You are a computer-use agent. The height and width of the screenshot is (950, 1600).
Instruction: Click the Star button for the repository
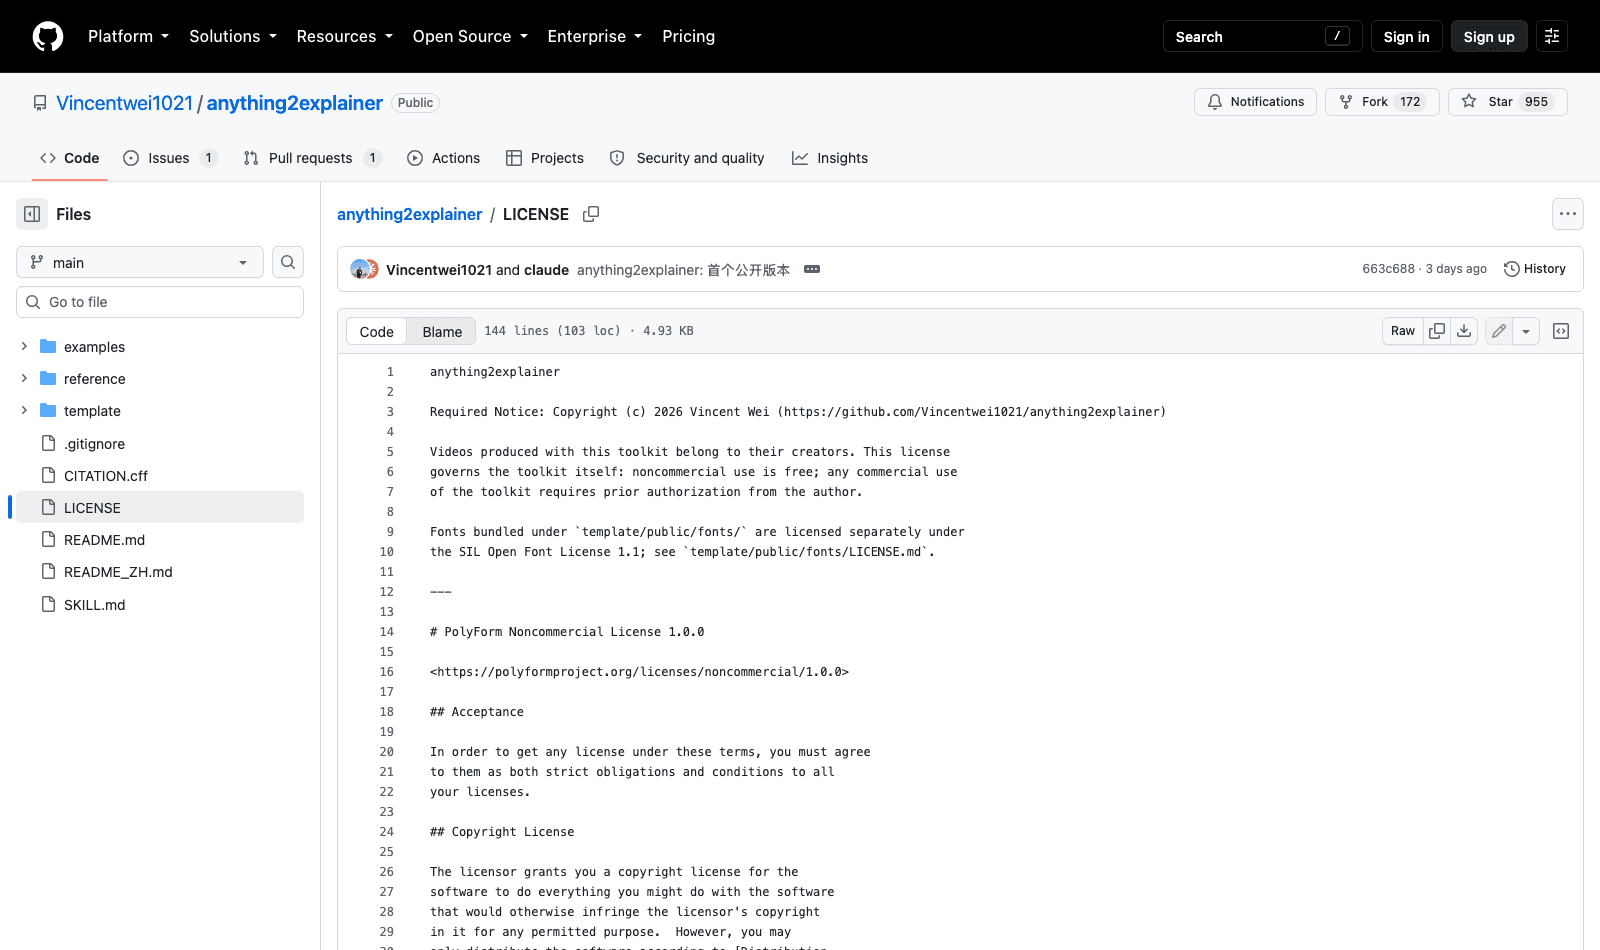pos(1508,102)
